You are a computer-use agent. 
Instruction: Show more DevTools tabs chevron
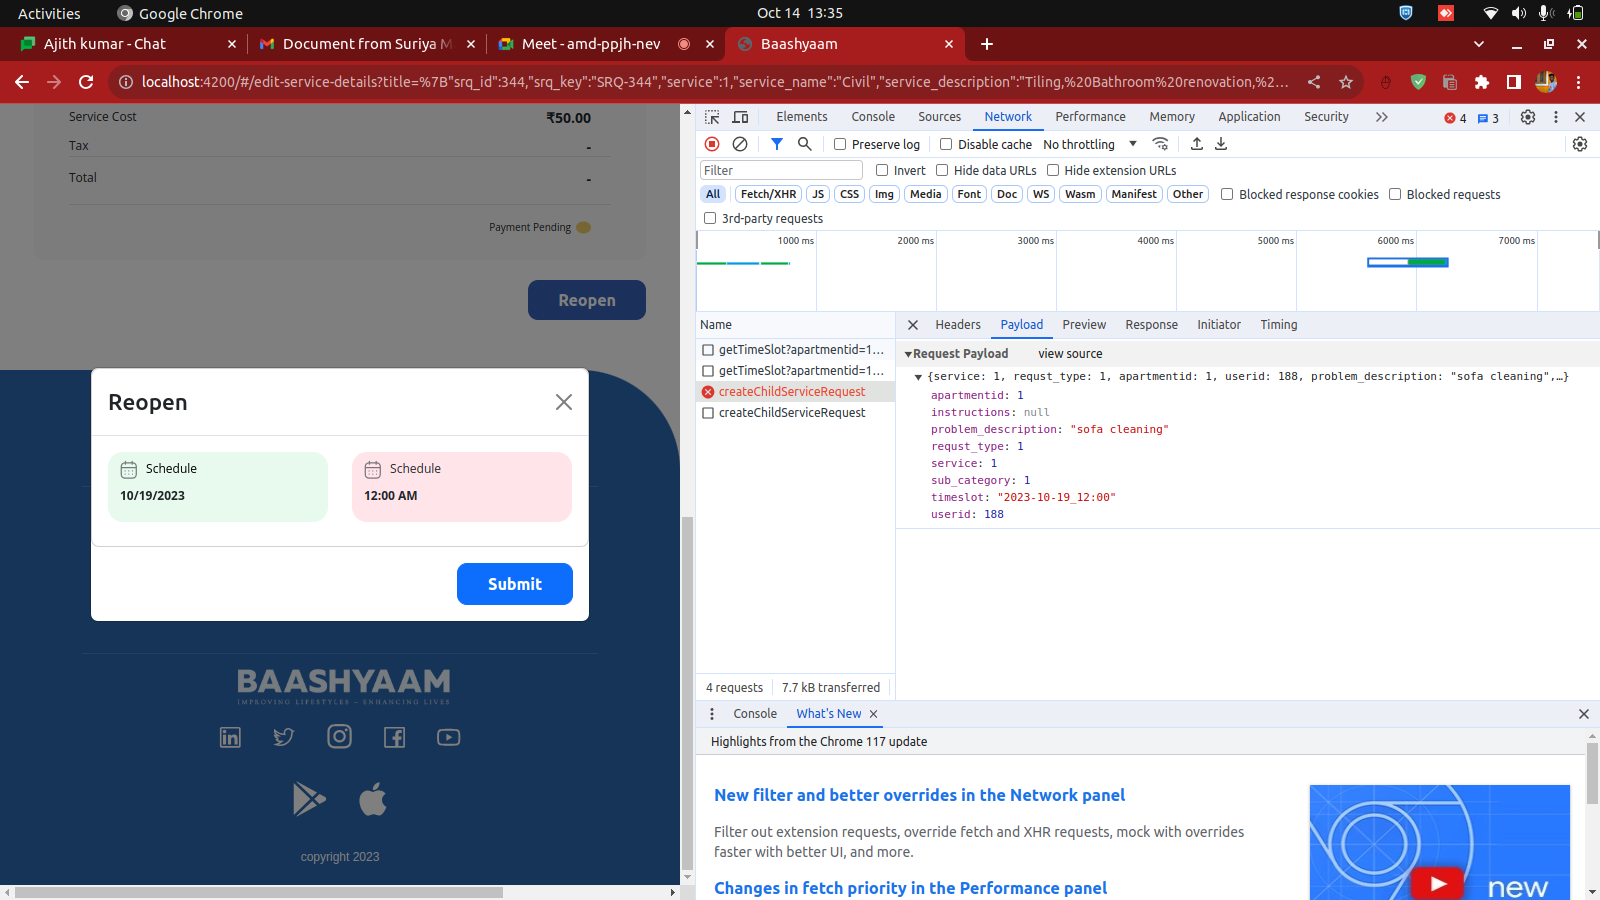pyautogui.click(x=1381, y=117)
